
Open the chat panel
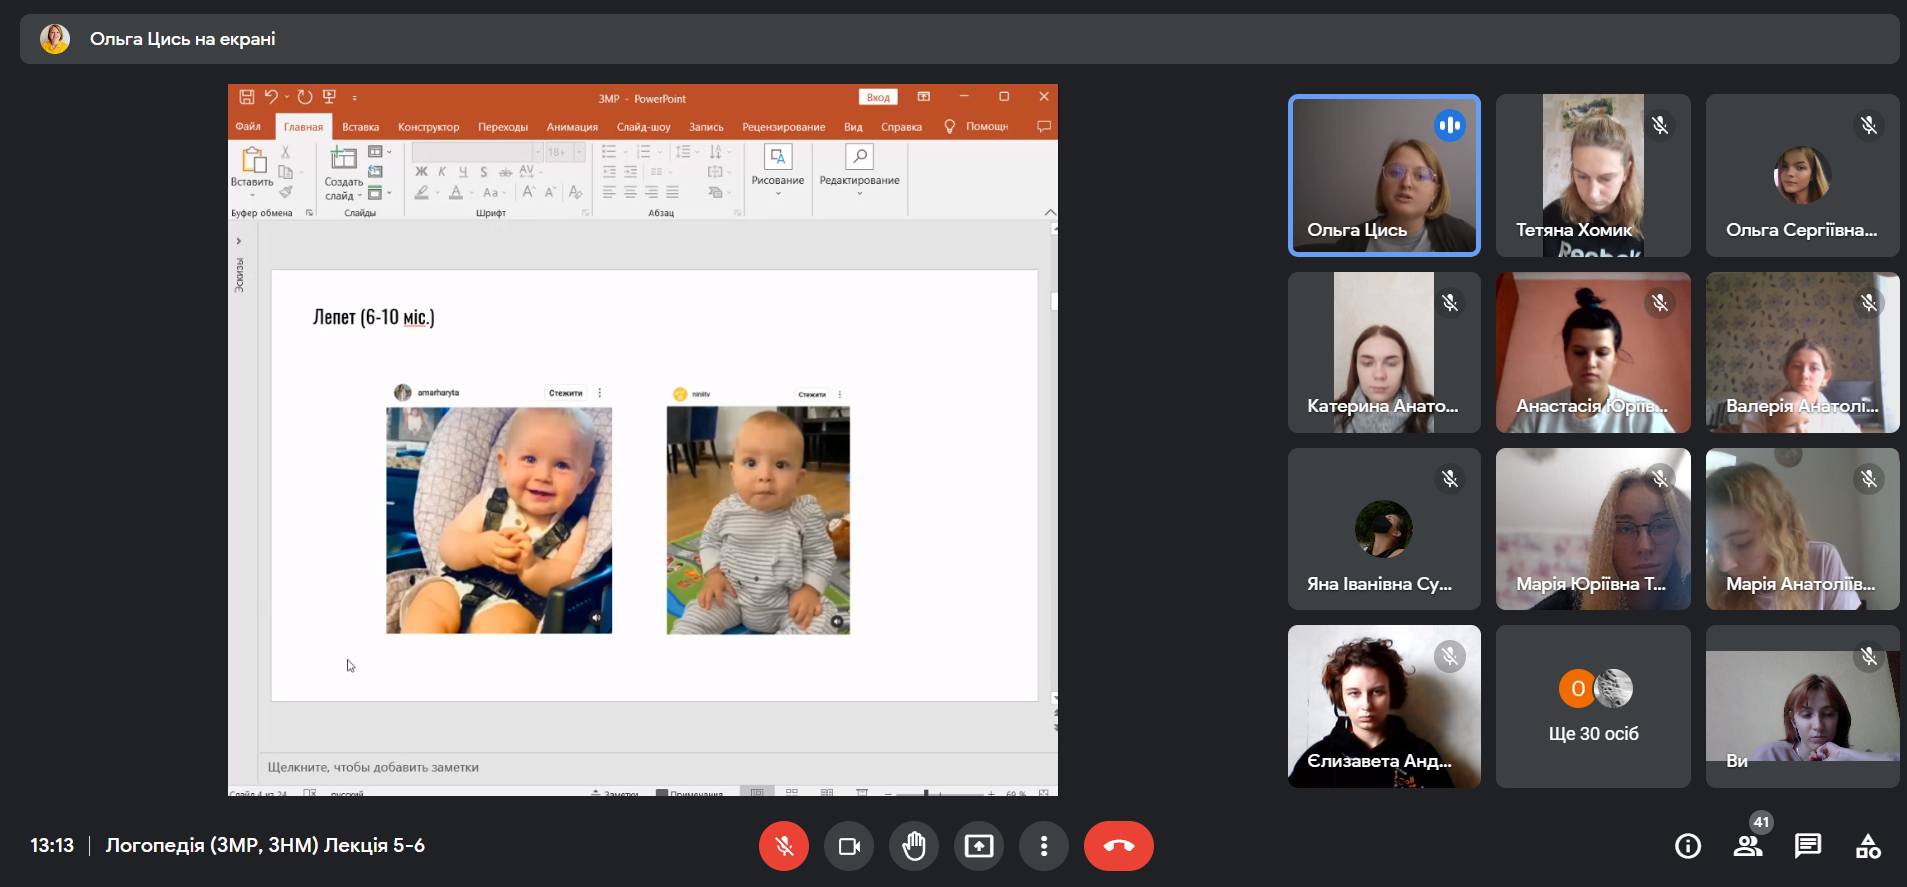pos(1807,846)
